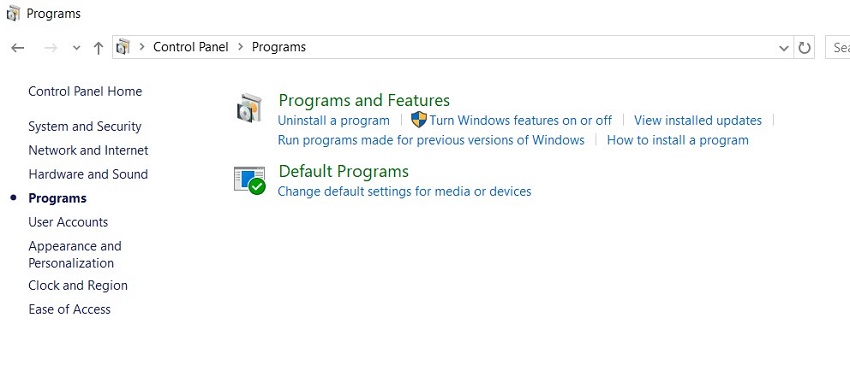Viewport: 850px width, 365px height.
Task: Open Ease of Access category
Action: [x=69, y=309]
